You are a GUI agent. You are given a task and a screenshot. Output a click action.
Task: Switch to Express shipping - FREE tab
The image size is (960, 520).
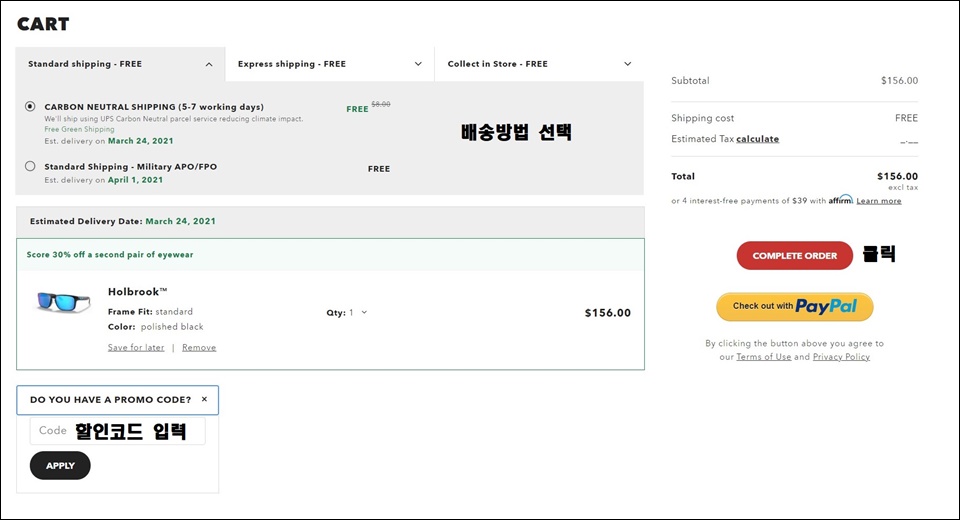click(x=330, y=64)
